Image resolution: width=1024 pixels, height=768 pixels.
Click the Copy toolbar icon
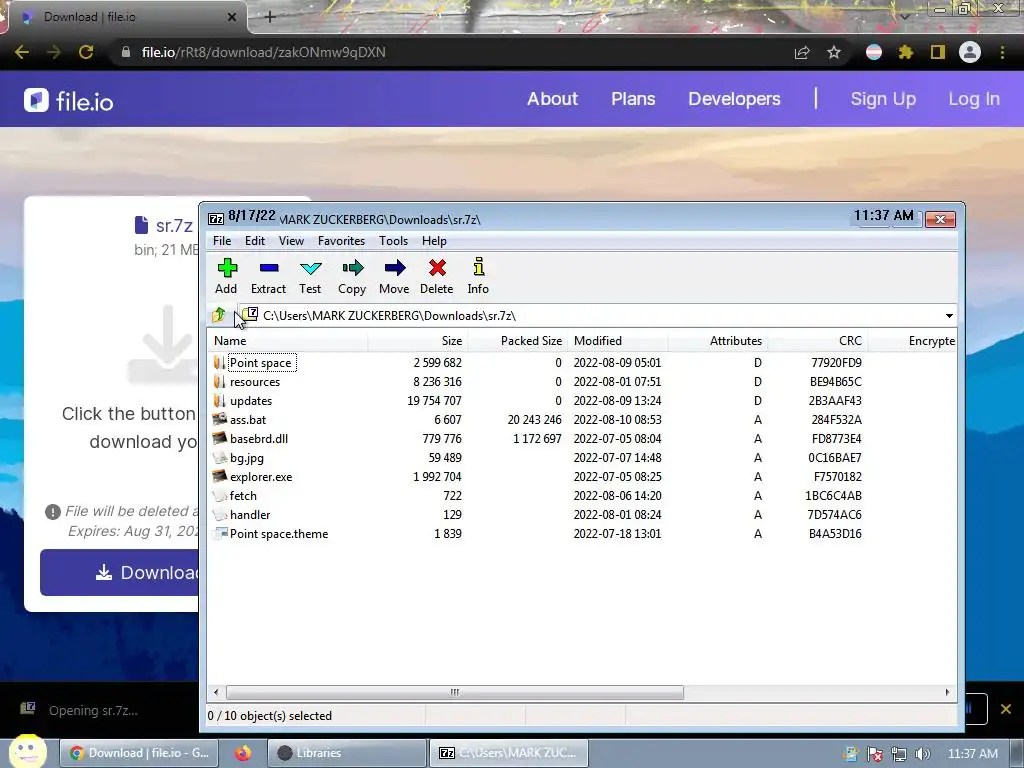[352, 276]
